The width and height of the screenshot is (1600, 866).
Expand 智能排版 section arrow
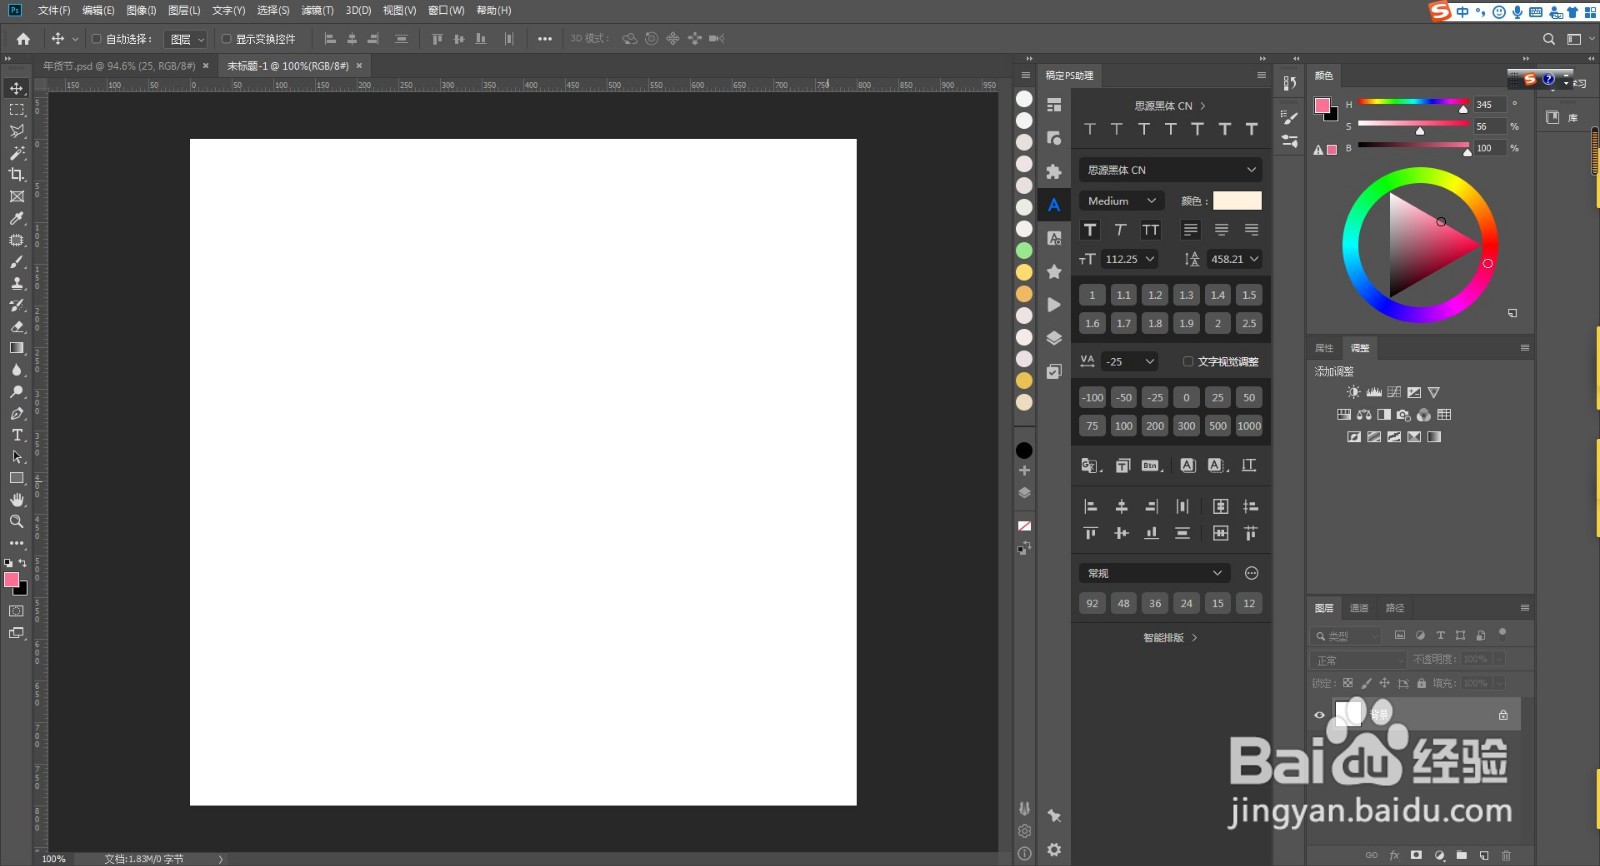1195,637
